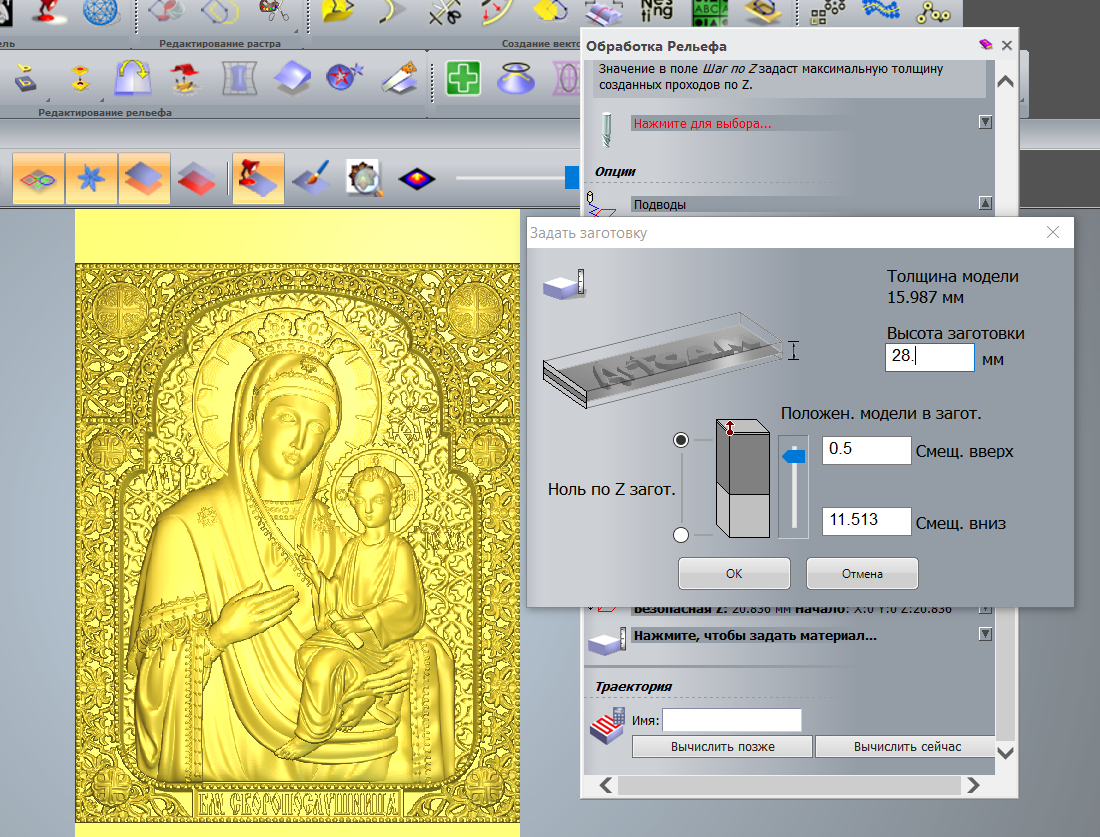Toggle the red desk lamp lighting button
Viewport: 1100px width, 837px height.
tap(258, 178)
